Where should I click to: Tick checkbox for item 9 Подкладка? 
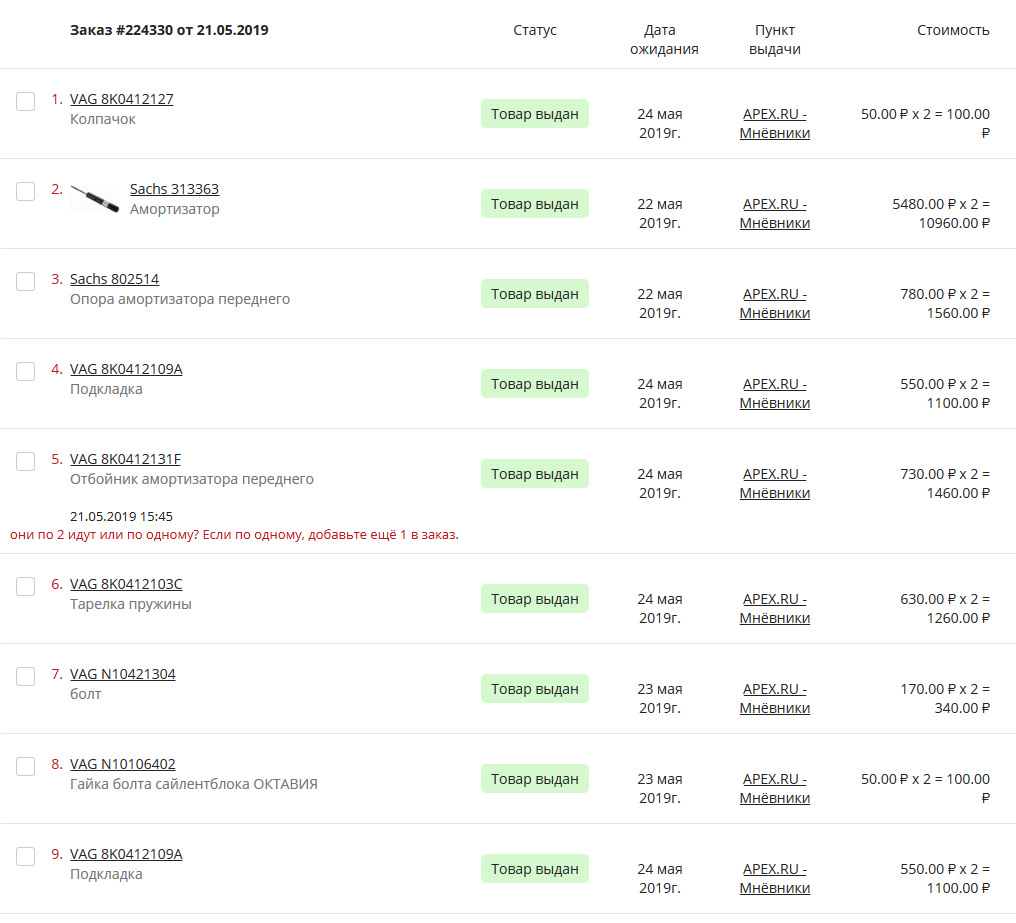(x=26, y=856)
